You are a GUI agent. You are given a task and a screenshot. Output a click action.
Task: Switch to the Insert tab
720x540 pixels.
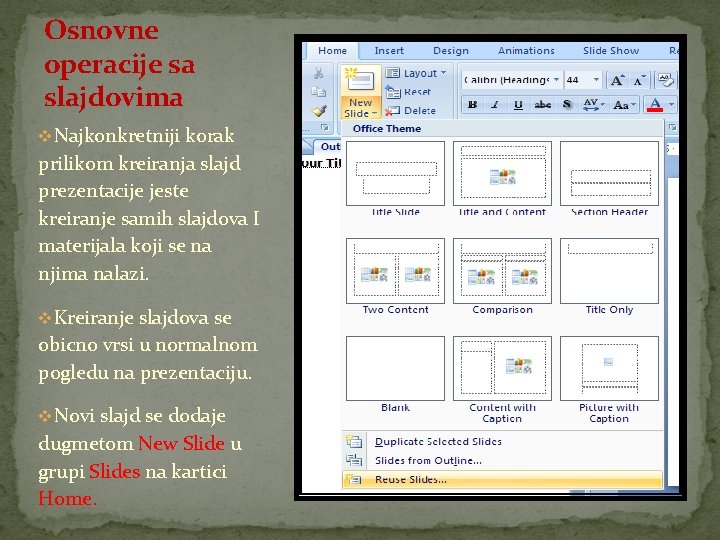click(389, 51)
